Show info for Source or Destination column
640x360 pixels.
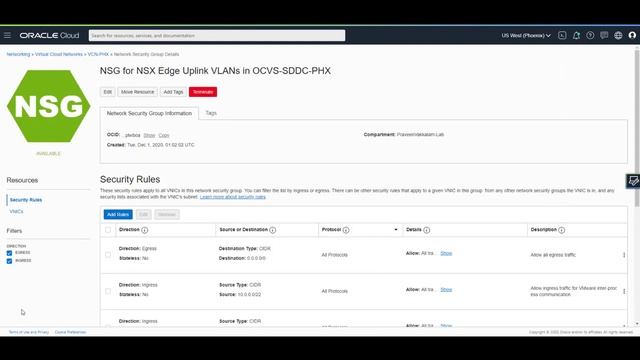click(x=273, y=230)
